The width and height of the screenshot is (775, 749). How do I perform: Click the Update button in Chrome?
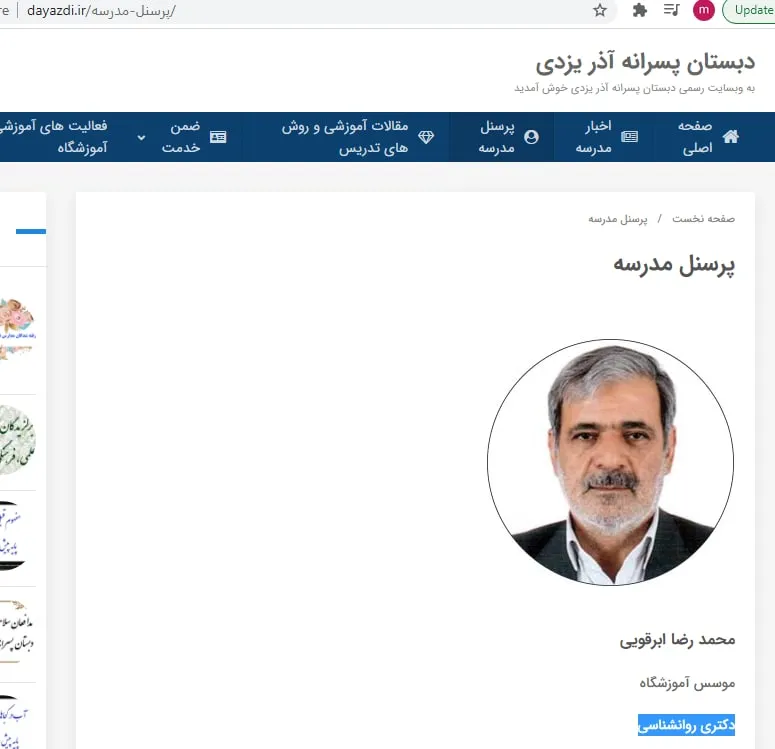(749, 10)
